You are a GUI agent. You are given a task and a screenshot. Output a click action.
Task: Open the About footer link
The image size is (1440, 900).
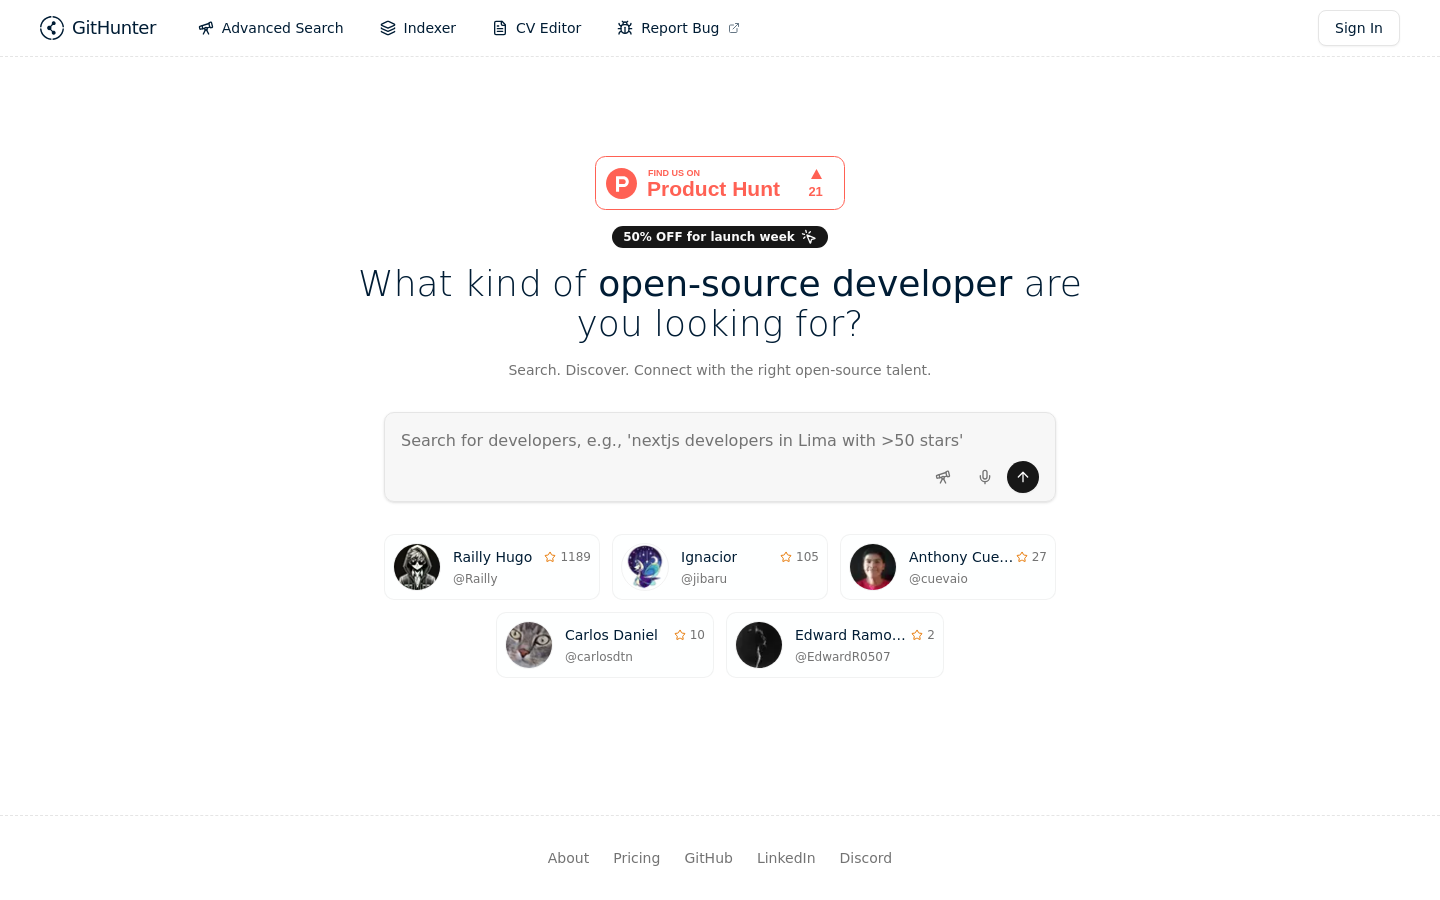568,858
